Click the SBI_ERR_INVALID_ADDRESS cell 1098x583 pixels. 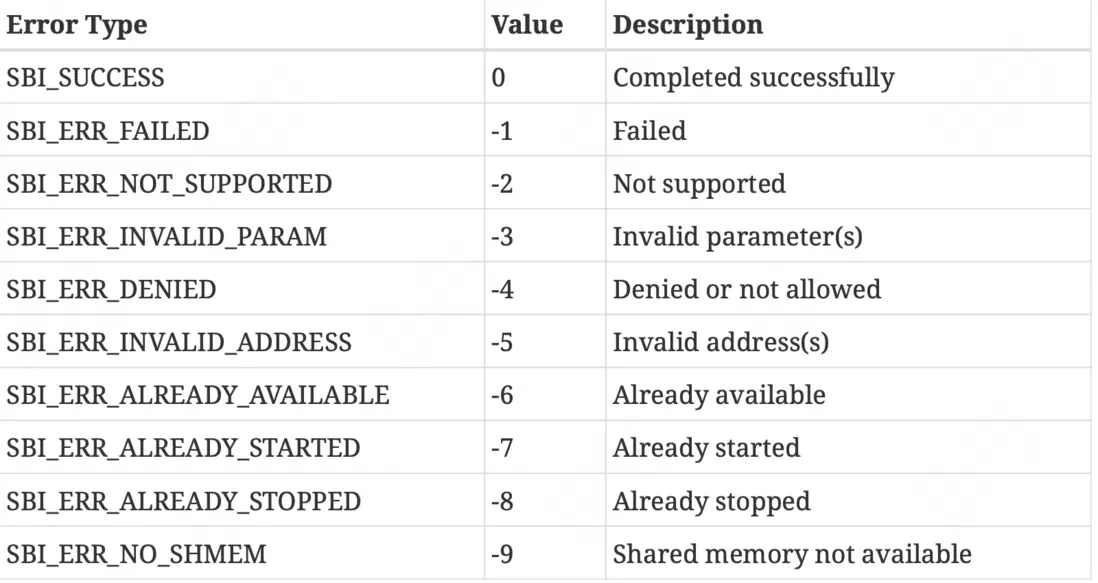pyautogui.click(x=179, y=343)
